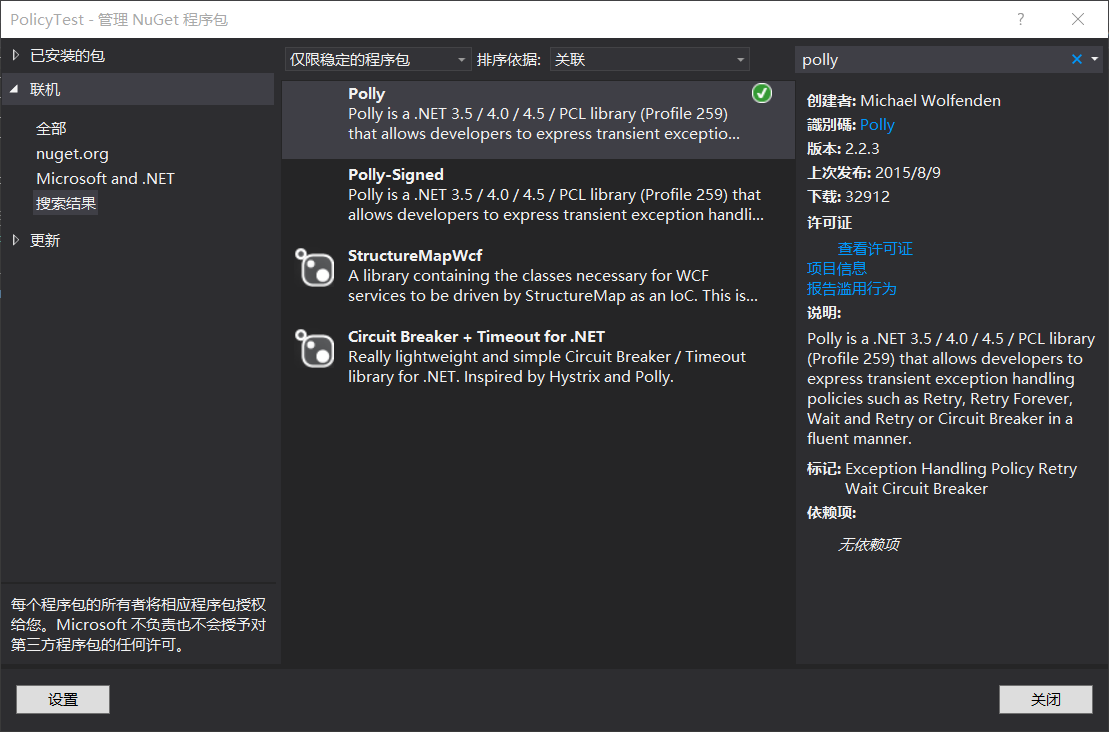Click the Circuit Breaker + Timeout package icon
The image size is (1109, 732).
click(x=314, y=349)
